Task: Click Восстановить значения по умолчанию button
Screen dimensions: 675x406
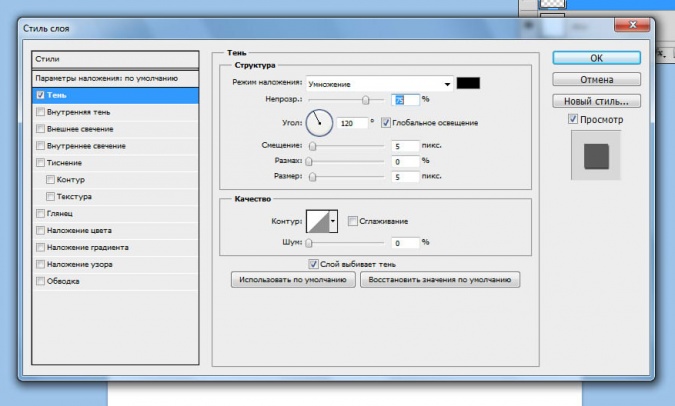Action: point(440,281)
